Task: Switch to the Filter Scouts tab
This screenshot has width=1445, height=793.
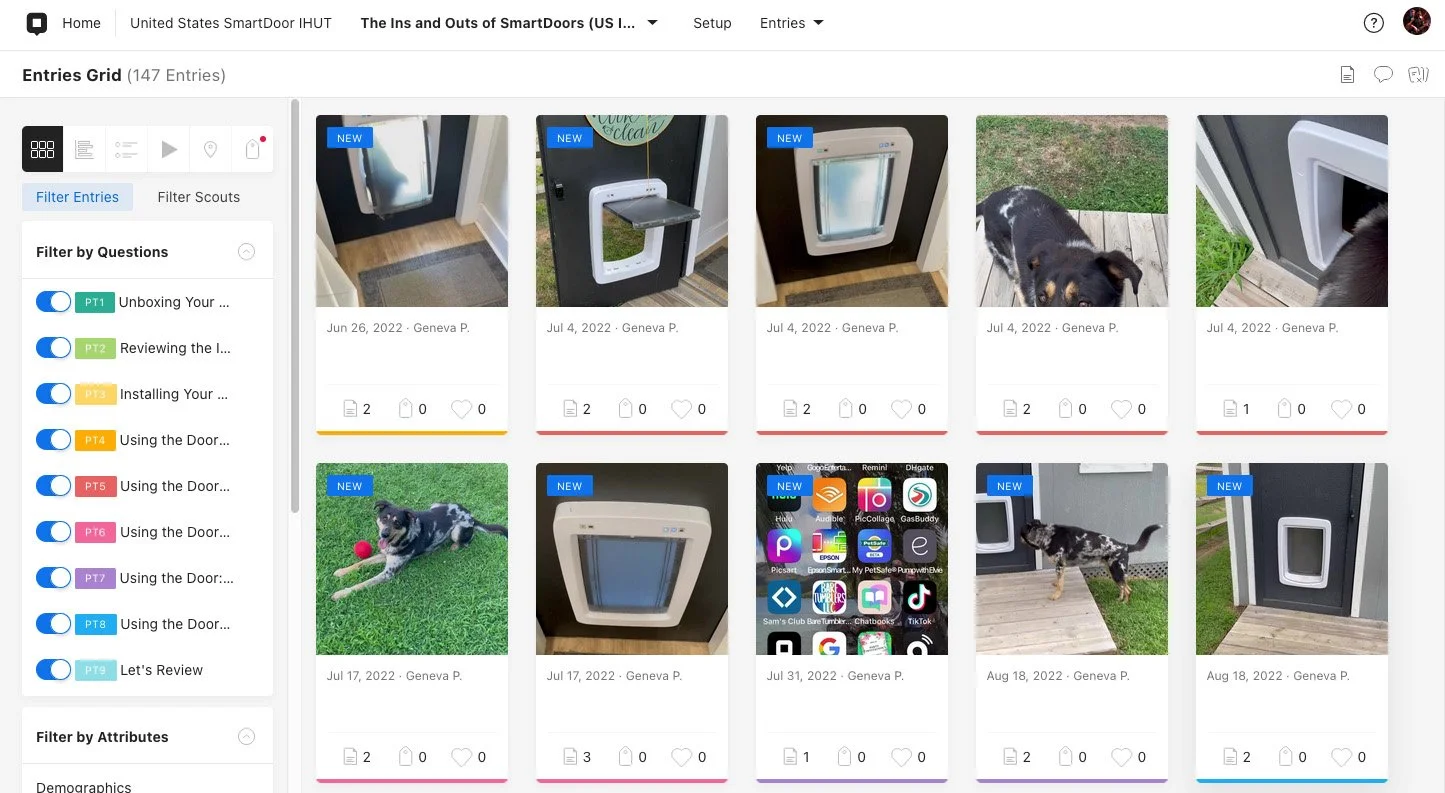Action: coord(199,197)
